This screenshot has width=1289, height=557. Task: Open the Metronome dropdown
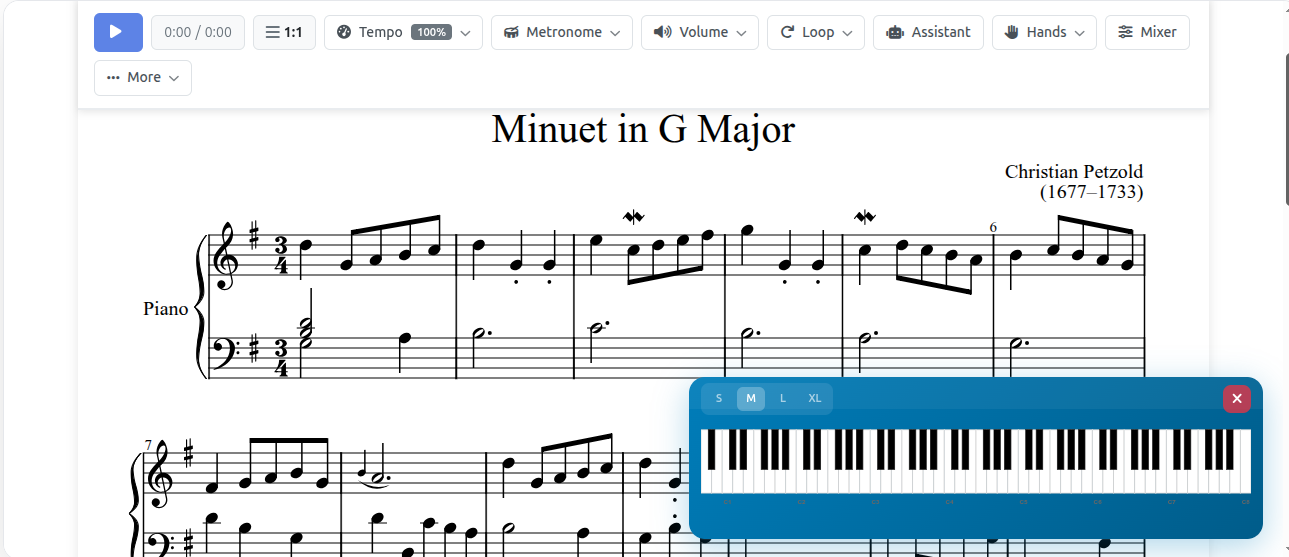561,32
